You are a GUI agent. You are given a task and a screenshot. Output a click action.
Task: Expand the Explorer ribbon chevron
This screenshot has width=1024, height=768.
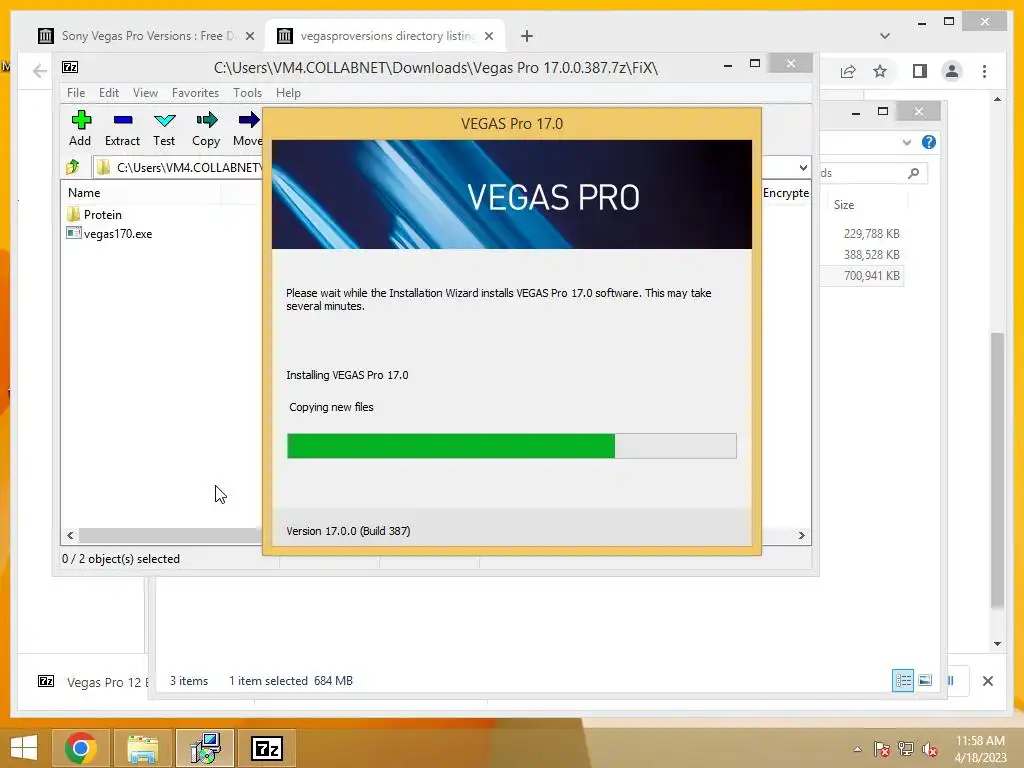tap(906, 142)
